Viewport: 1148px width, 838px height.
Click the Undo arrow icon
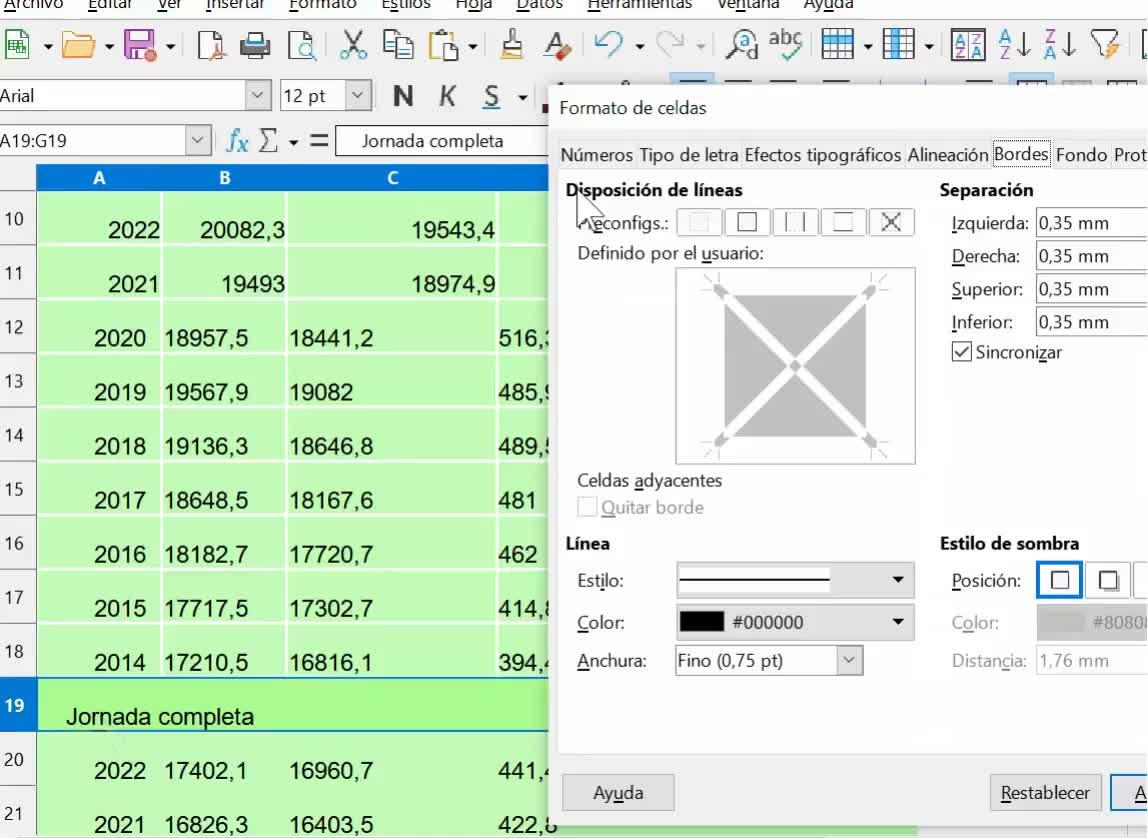608,45
